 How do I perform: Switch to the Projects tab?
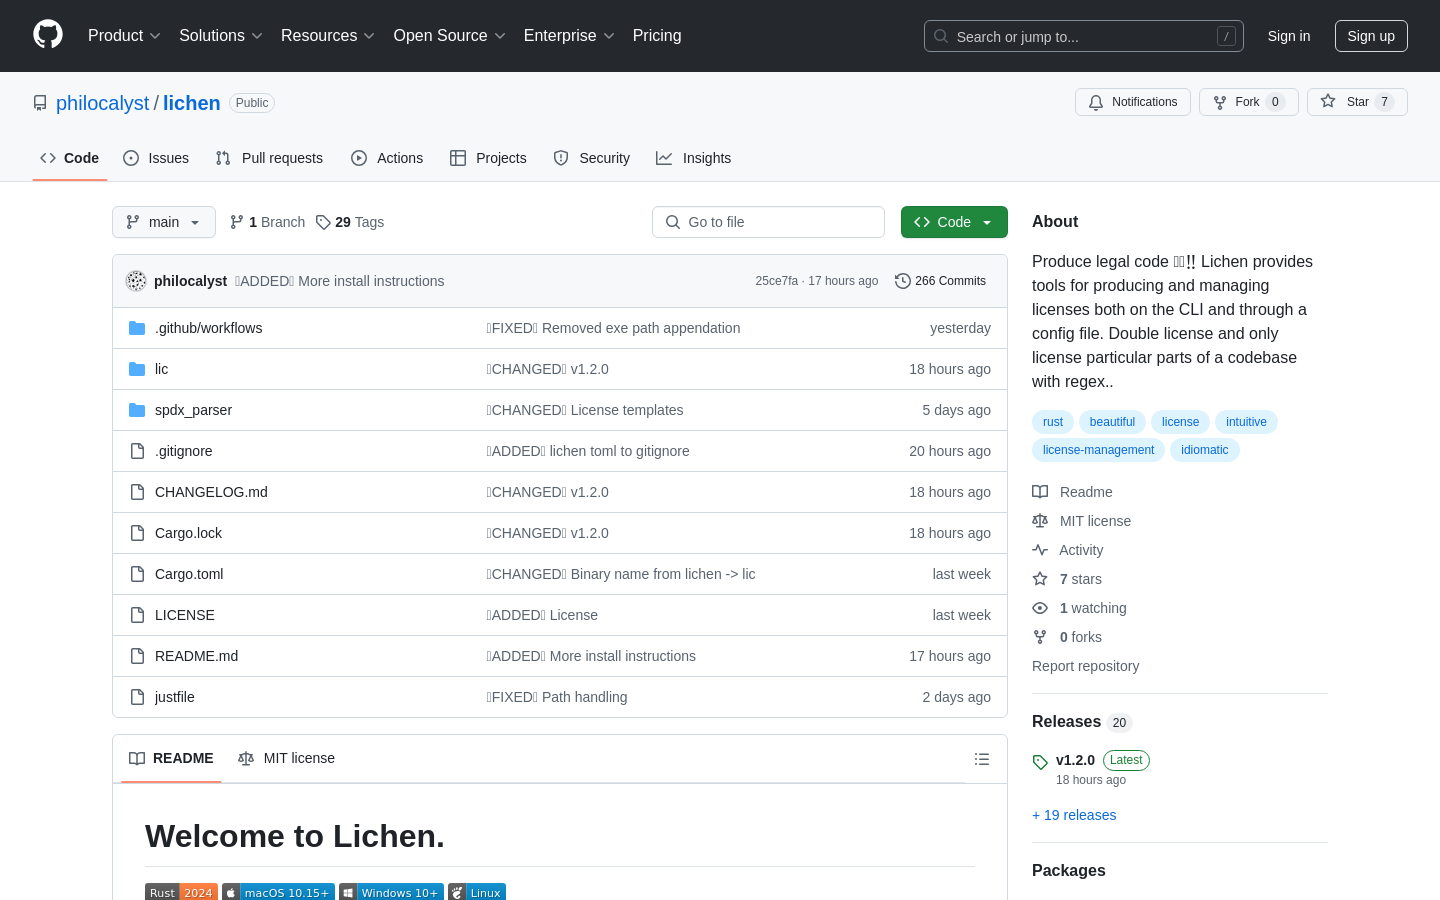pyautogui.click(x=488, y=158)
